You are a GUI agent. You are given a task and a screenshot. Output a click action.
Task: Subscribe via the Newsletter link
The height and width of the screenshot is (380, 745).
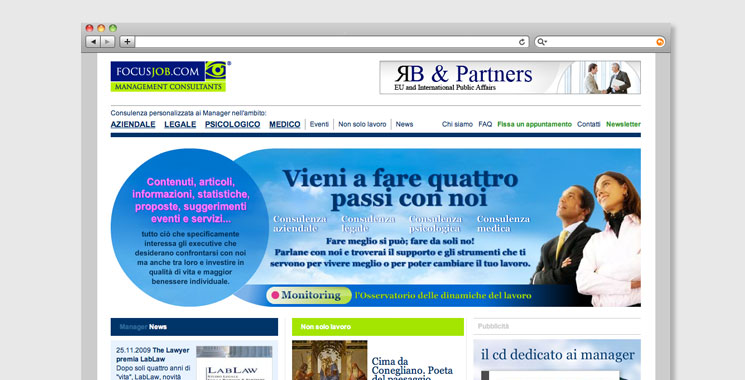[x=623, y=124]
